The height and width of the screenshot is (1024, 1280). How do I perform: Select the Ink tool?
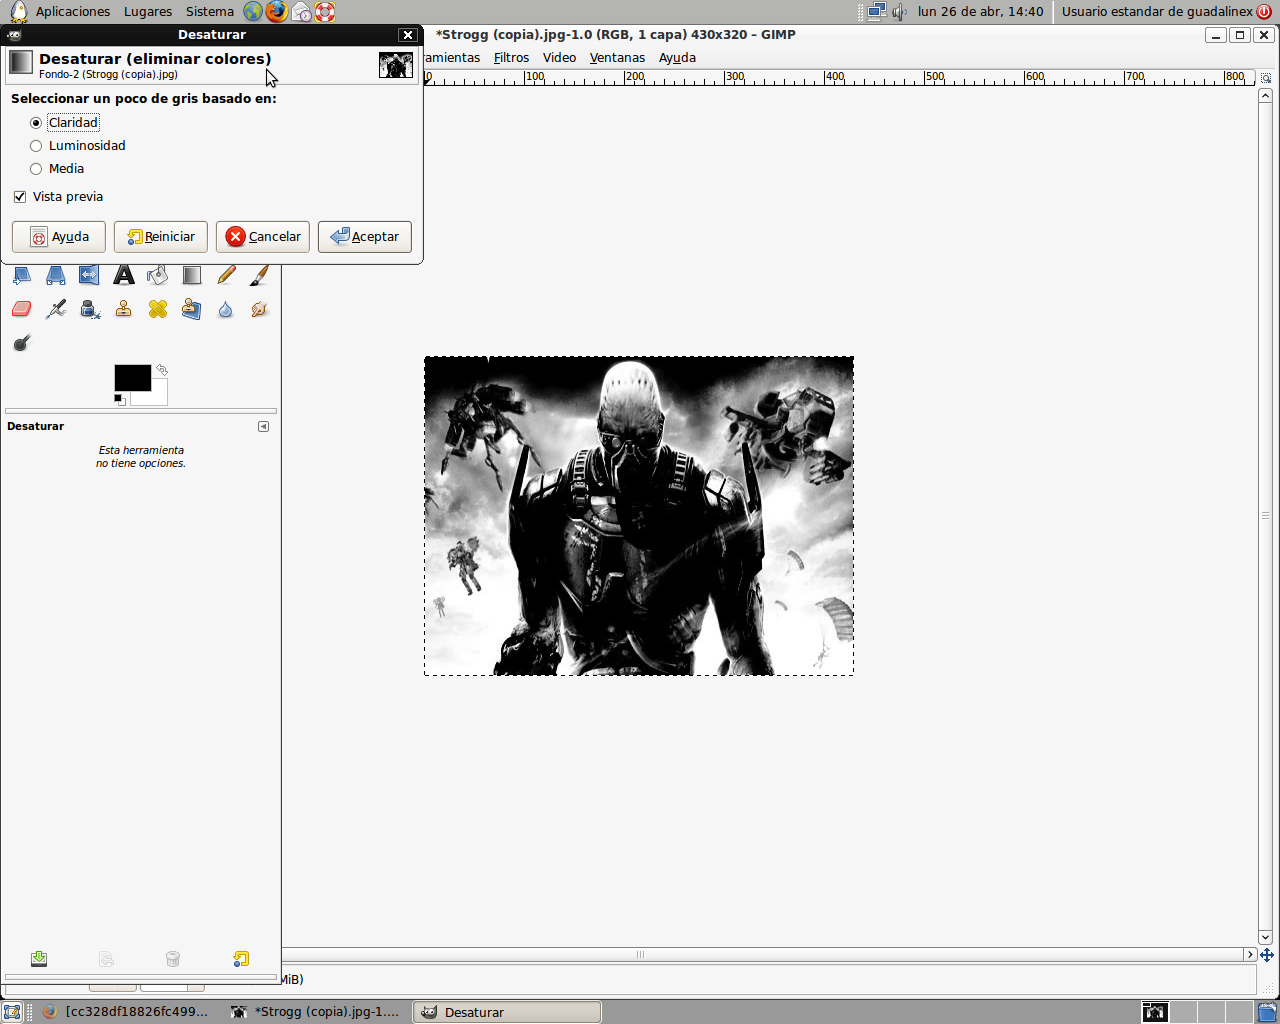(90, 309)
